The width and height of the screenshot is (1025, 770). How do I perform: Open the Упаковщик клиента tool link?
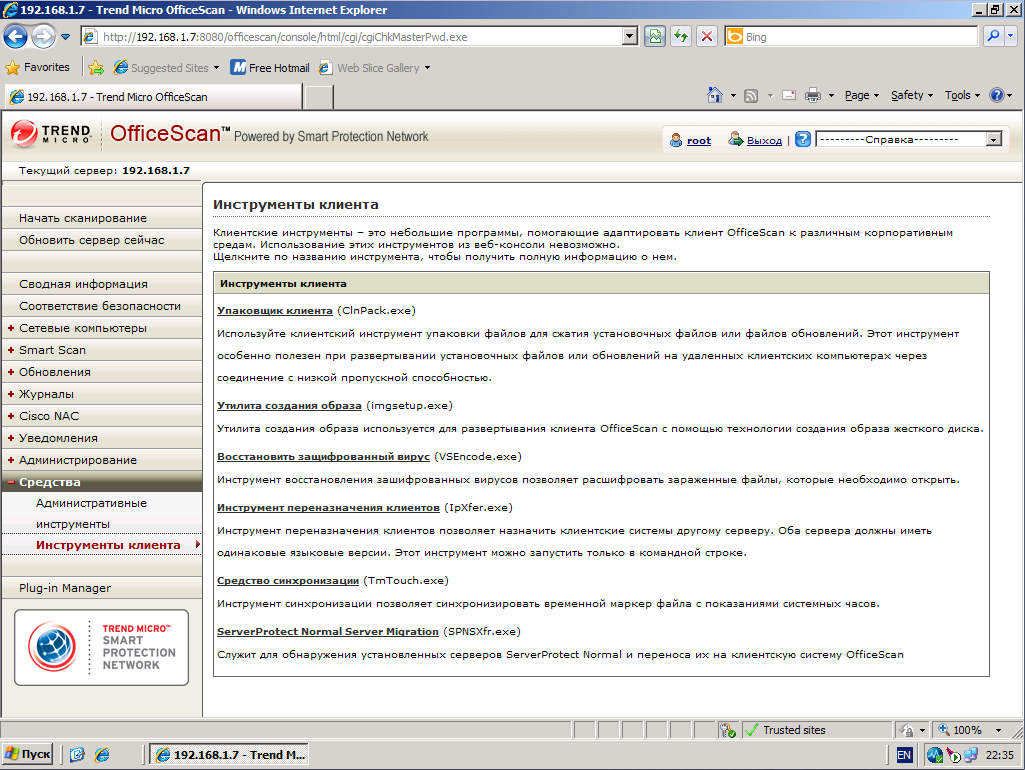coord(275,310)
